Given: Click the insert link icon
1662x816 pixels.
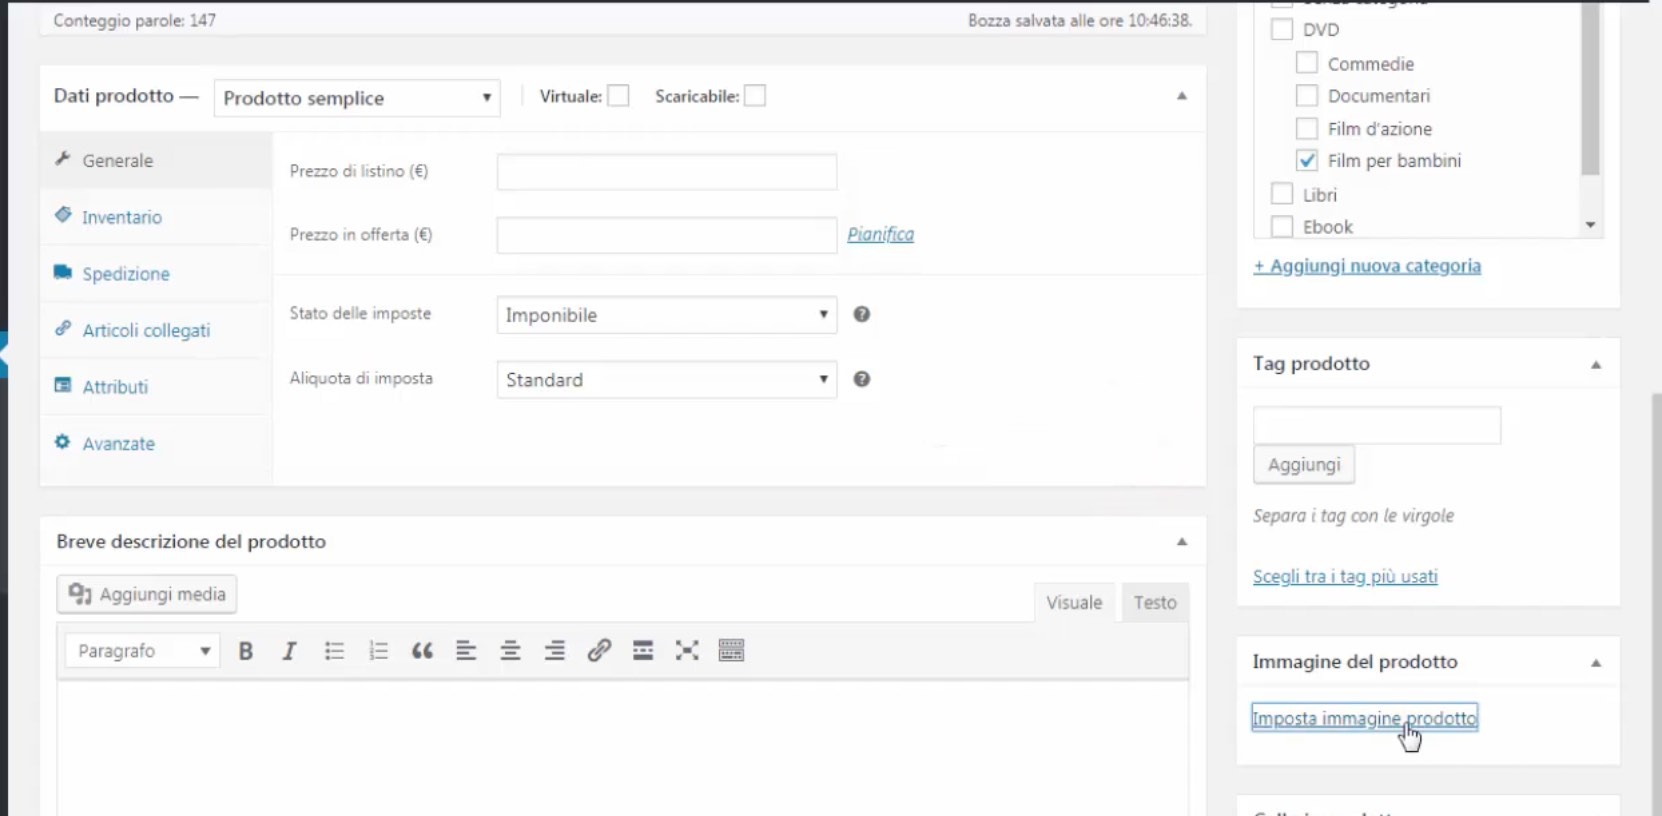Looking at the screenshot, I should click(599, 651).
